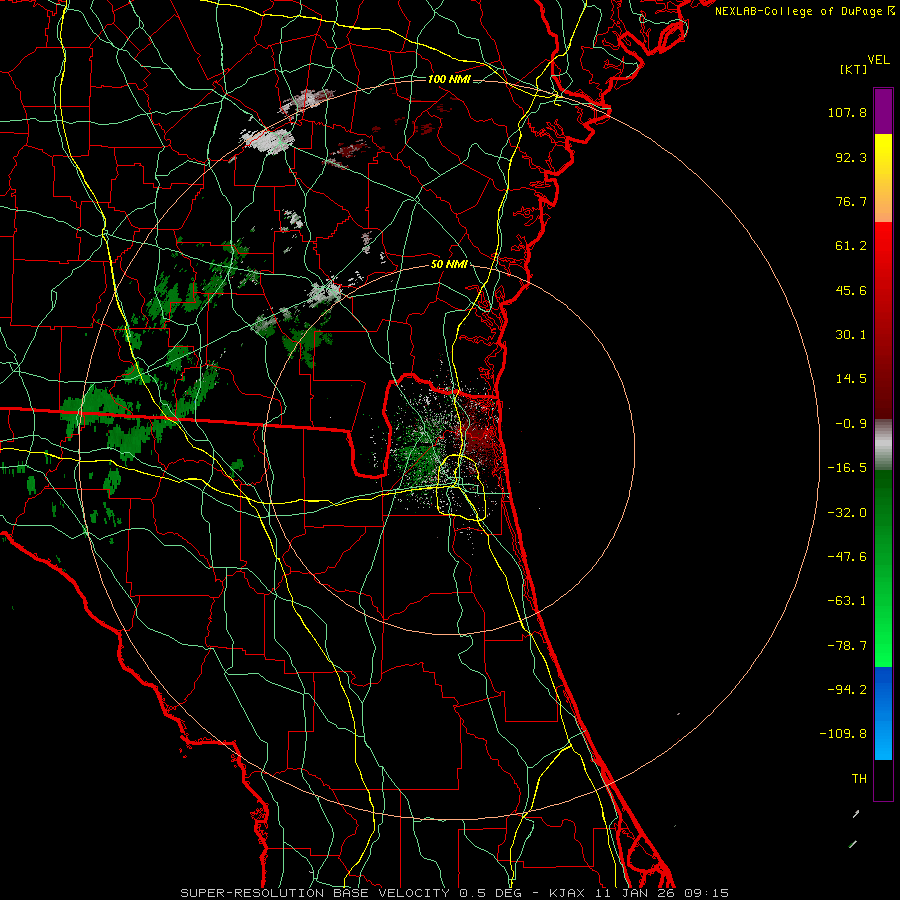Click the 100 NMI range ring label
This screenshot has width=900, height=900.
point(449,79)
